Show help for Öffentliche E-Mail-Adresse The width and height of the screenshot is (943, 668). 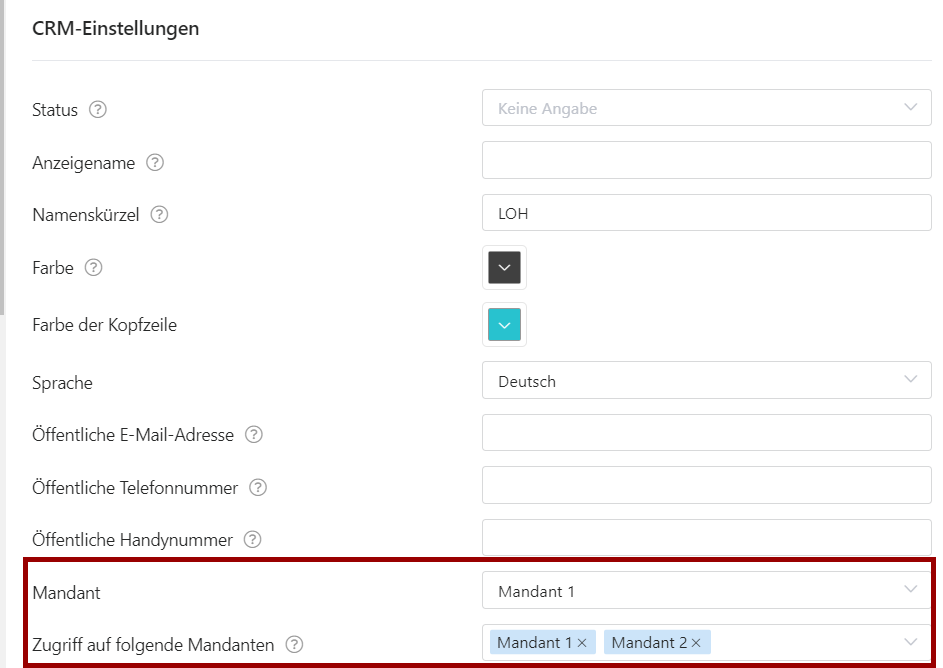tap(254, 435)
